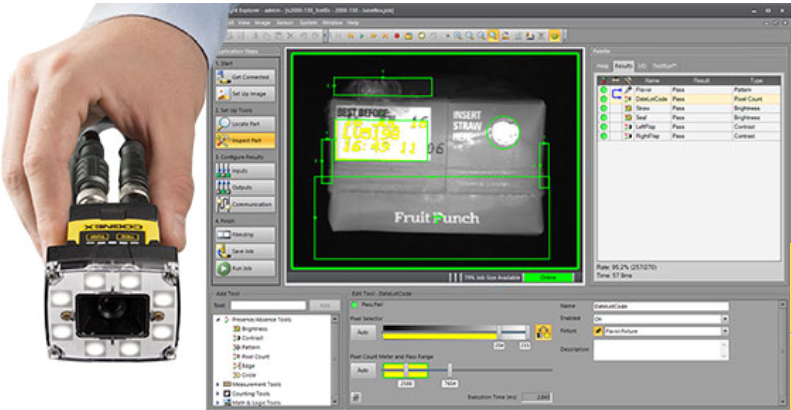Open the Communication step
Viewport: 791px width, 410px height.
pos(246,204)
